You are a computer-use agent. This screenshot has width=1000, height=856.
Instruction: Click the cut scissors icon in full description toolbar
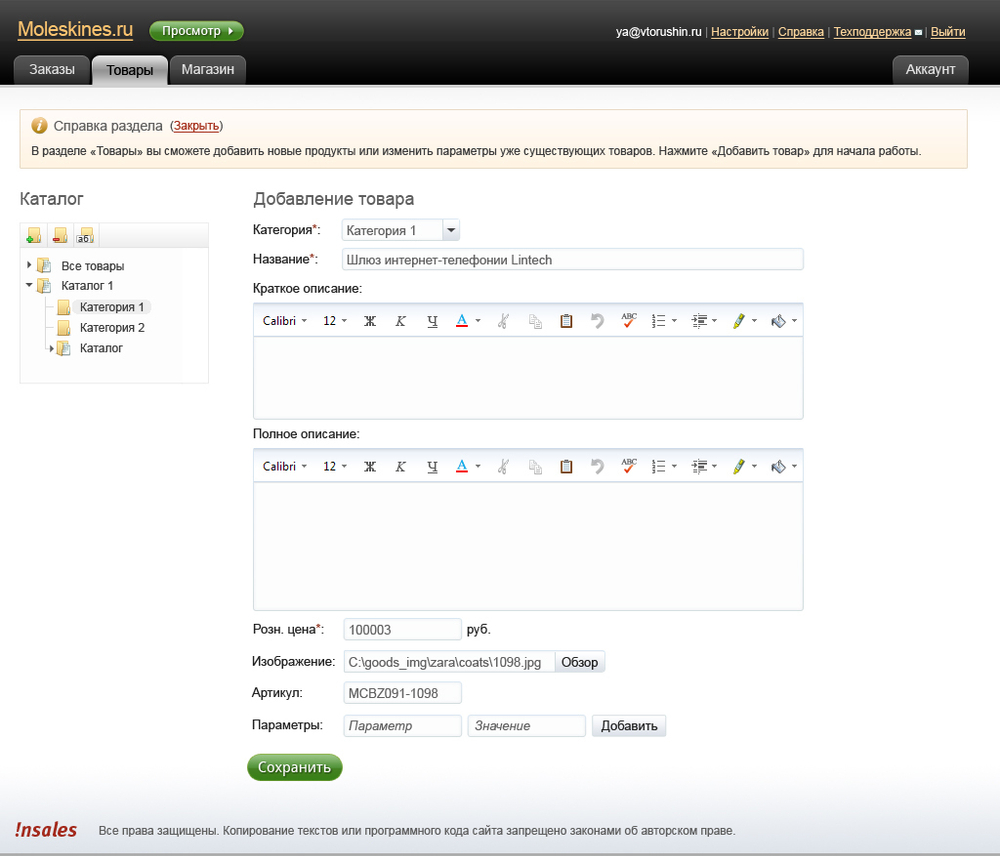point(503,466)
